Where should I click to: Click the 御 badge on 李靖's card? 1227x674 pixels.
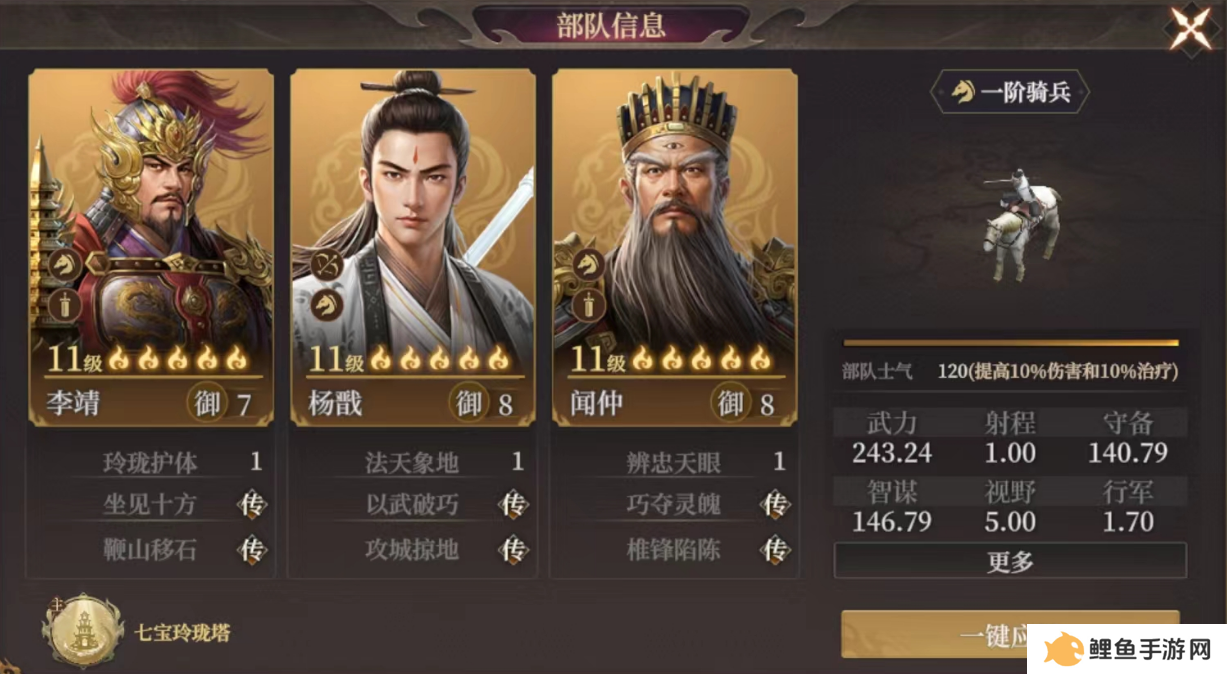tap(207, 404)
